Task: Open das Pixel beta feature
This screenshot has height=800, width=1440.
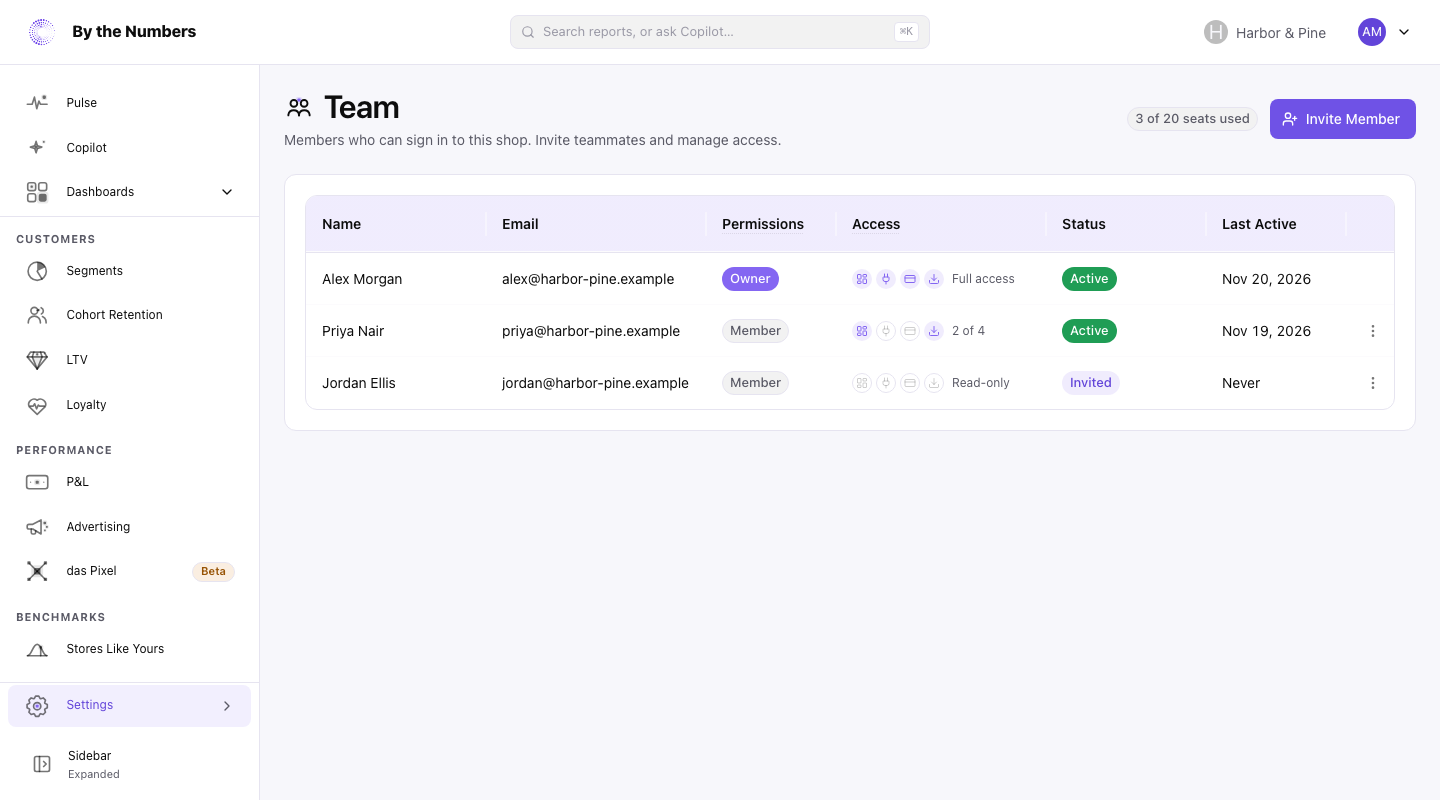Action: (129, 571)
